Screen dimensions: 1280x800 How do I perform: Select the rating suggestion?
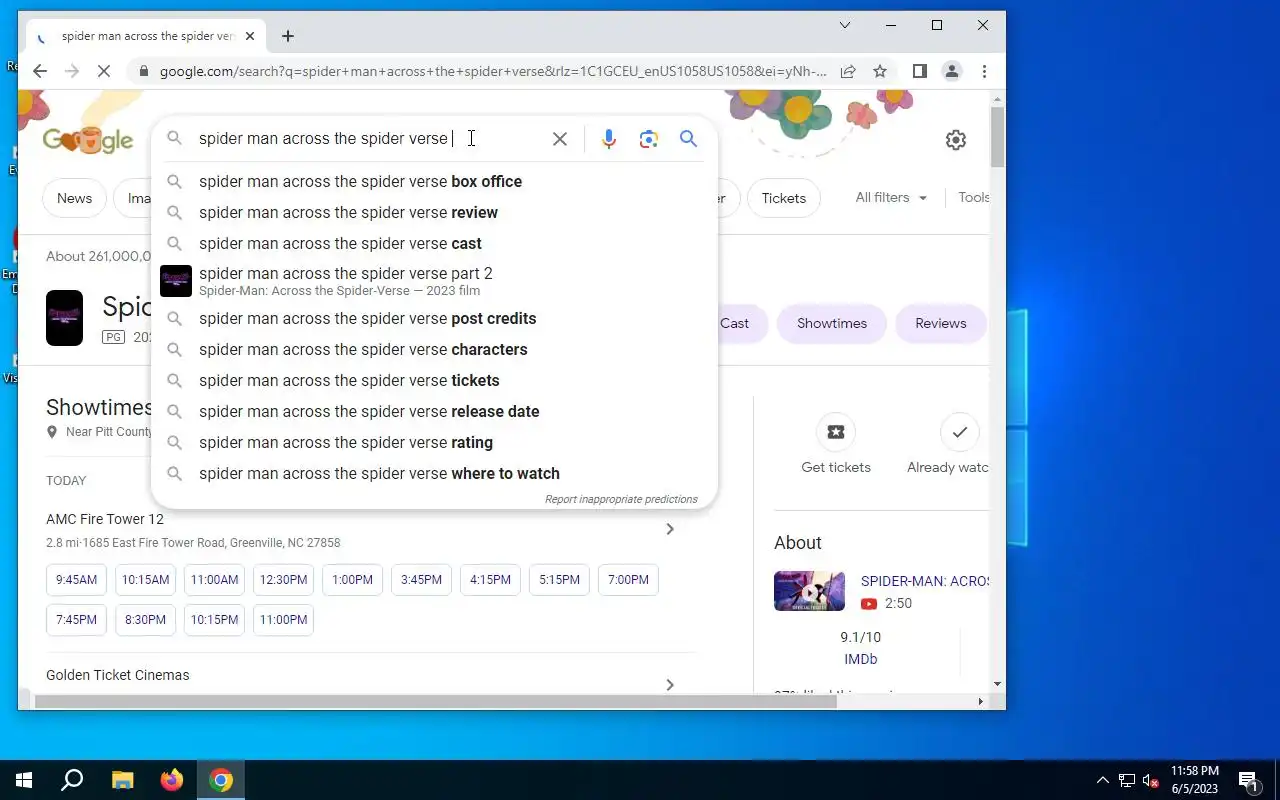coord(434,442)
